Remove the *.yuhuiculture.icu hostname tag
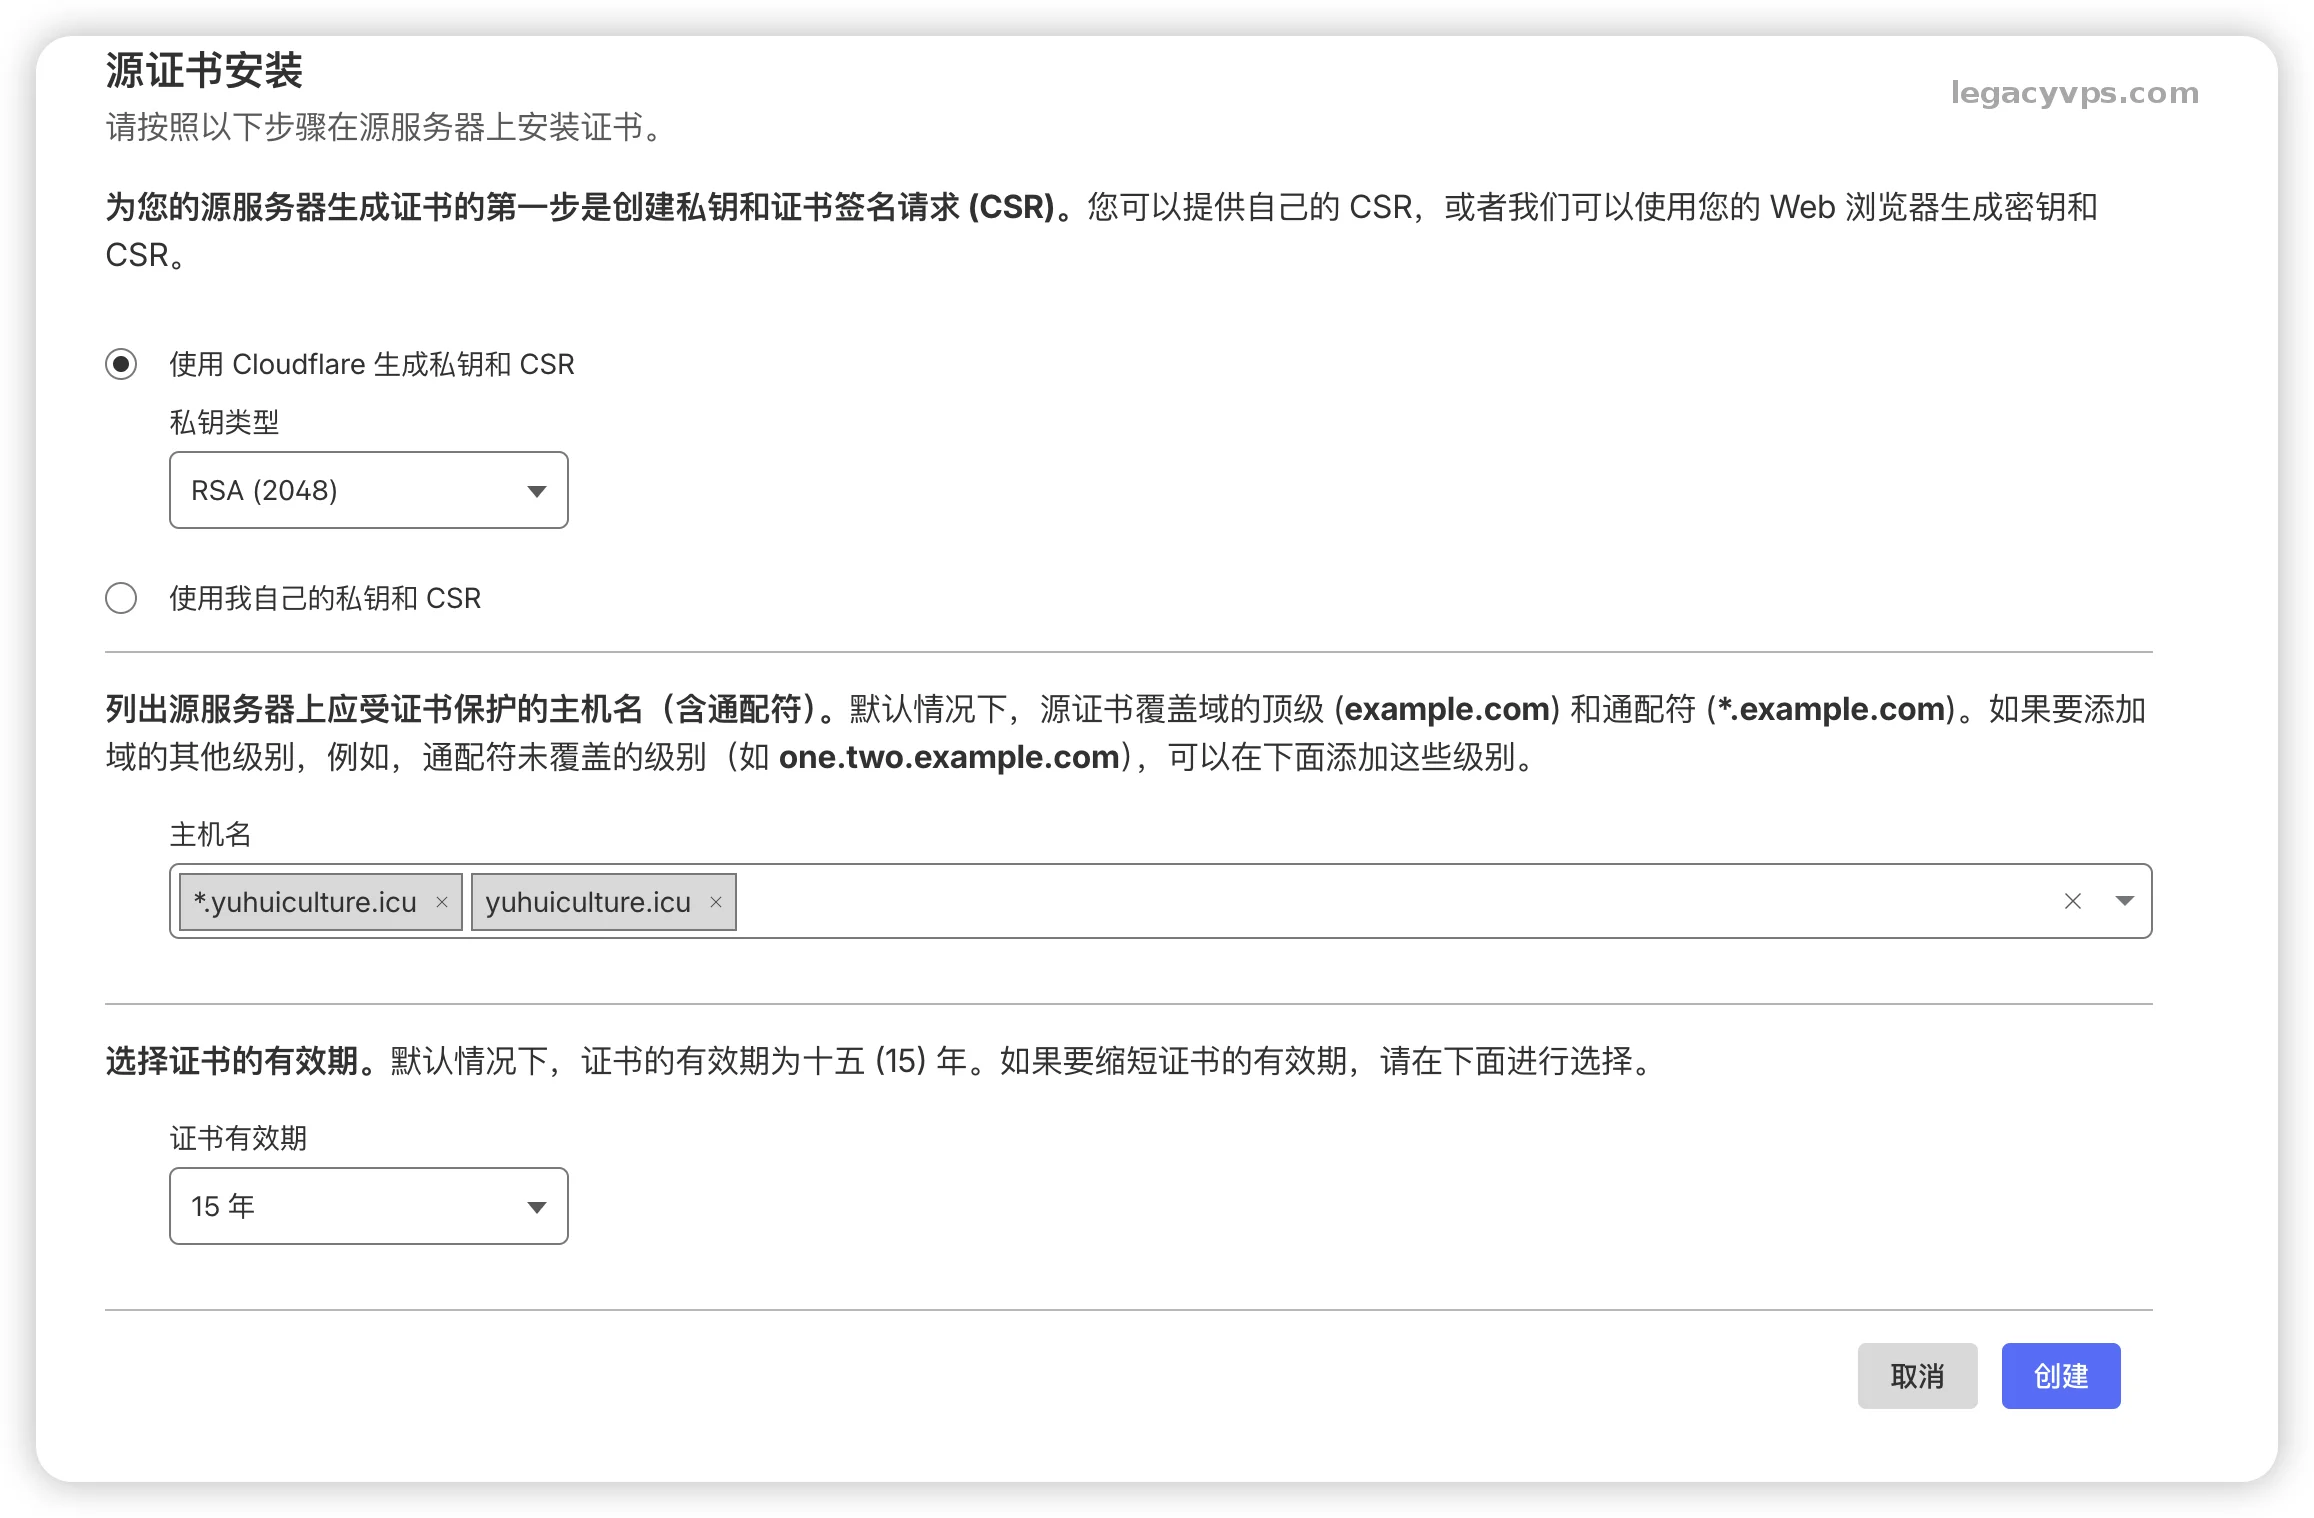Screen dimensions: 2314x1518 [441, 902]
